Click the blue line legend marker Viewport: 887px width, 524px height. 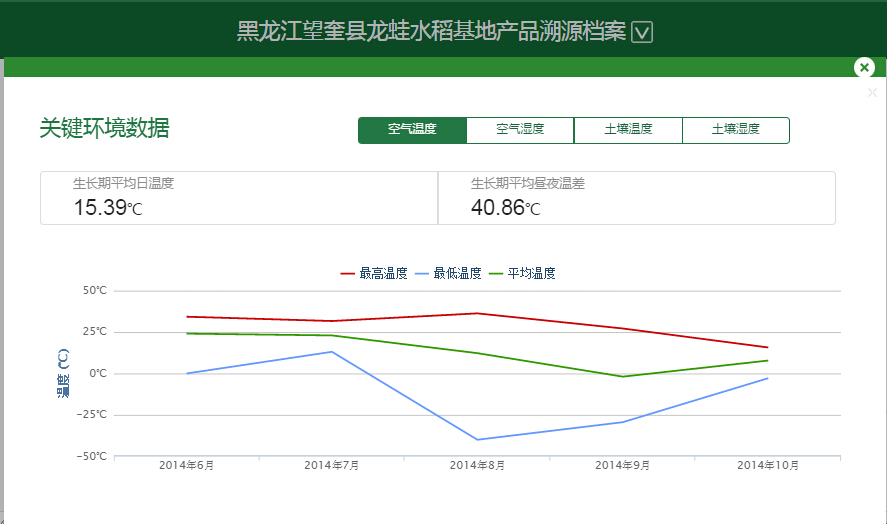[422, 273]
